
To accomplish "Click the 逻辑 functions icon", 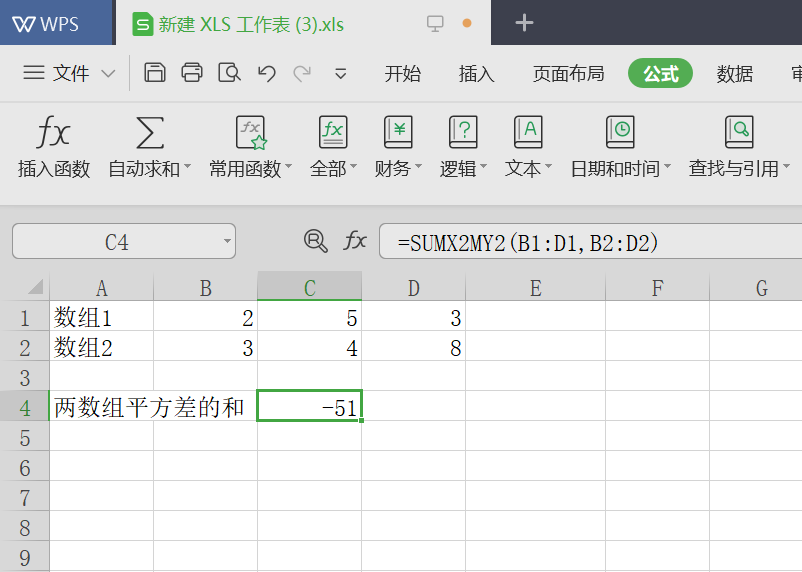I will [x=463, y=132].
